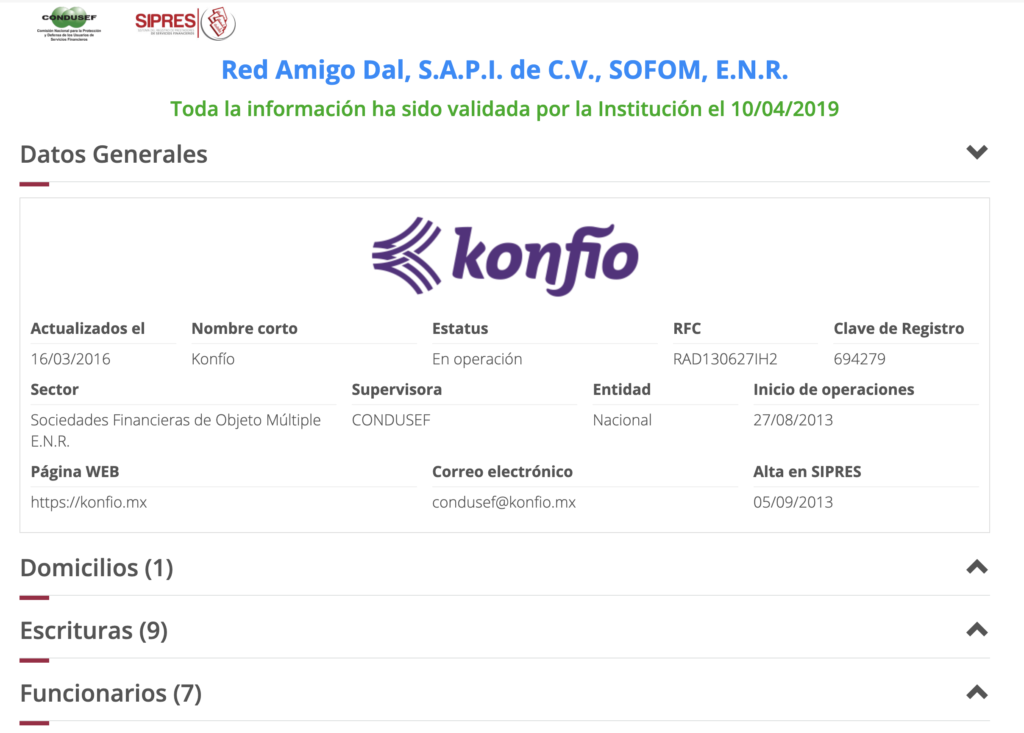Viewport: 1024px width, 733px height.
Task: Click the Alta en SIPRES date 05/09/2013
Action: click(x=793, y=502)
